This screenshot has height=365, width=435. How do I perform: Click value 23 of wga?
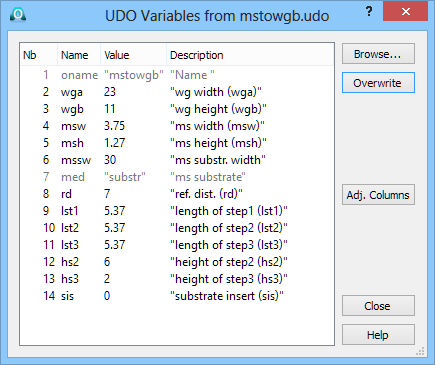(110, 92)
